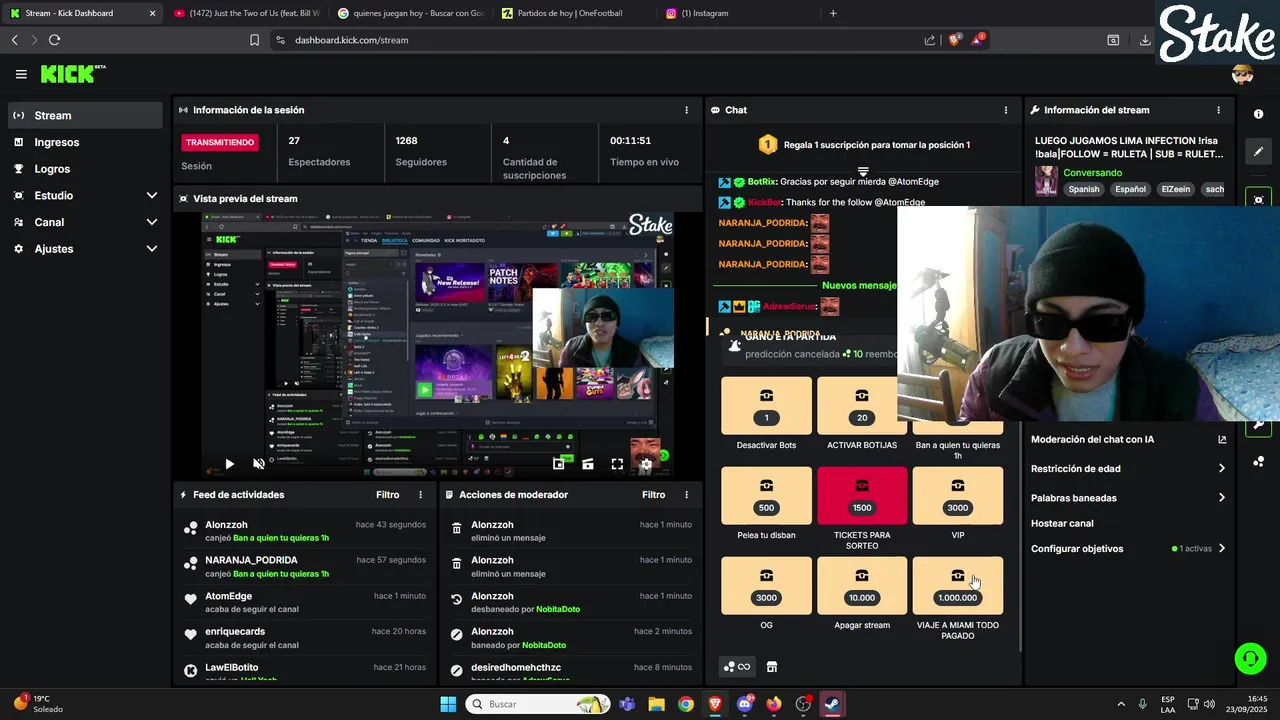Screen dimensions: 1280x720
Task: Toggle picture-in-picture in stream preview
Action: (x=559, y=464)
